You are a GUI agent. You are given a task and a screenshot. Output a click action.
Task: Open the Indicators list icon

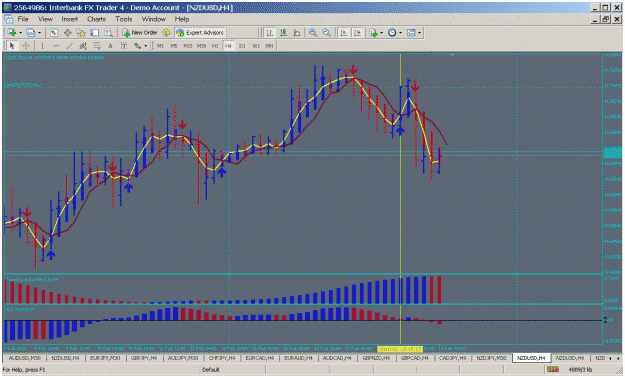click(373, 33)
